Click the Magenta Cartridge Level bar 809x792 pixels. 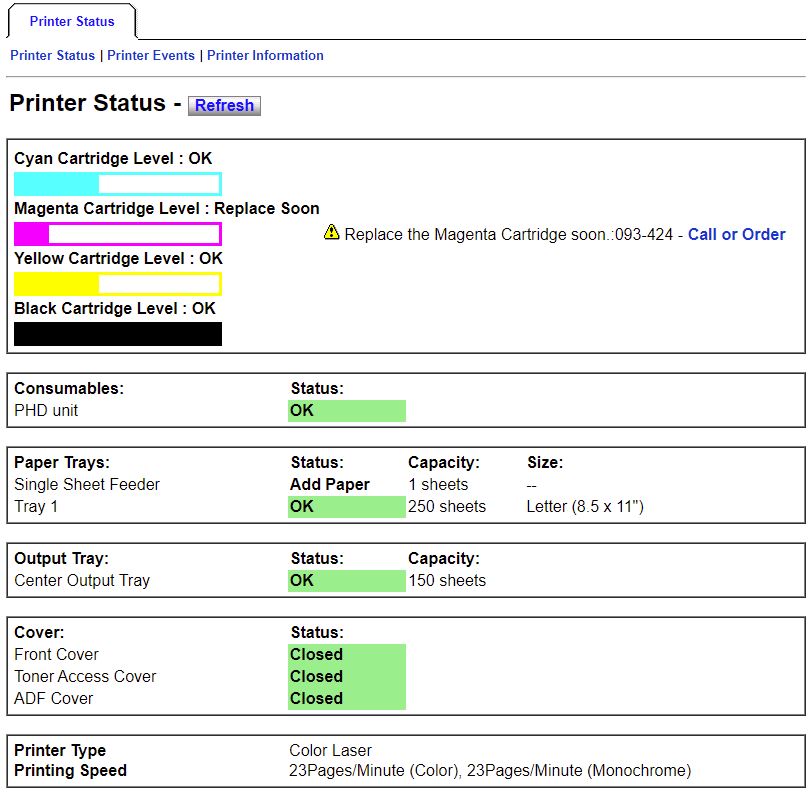pyautogui.click(x=117, y=233)
